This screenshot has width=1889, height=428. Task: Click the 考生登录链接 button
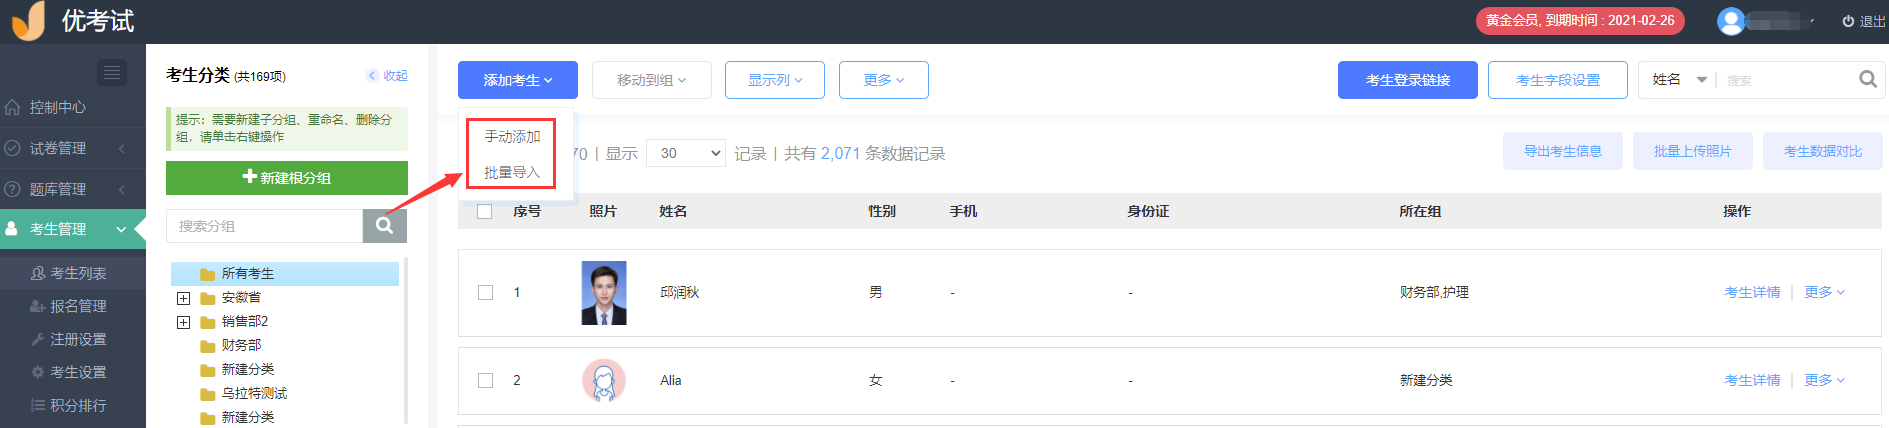(1408, 80)
